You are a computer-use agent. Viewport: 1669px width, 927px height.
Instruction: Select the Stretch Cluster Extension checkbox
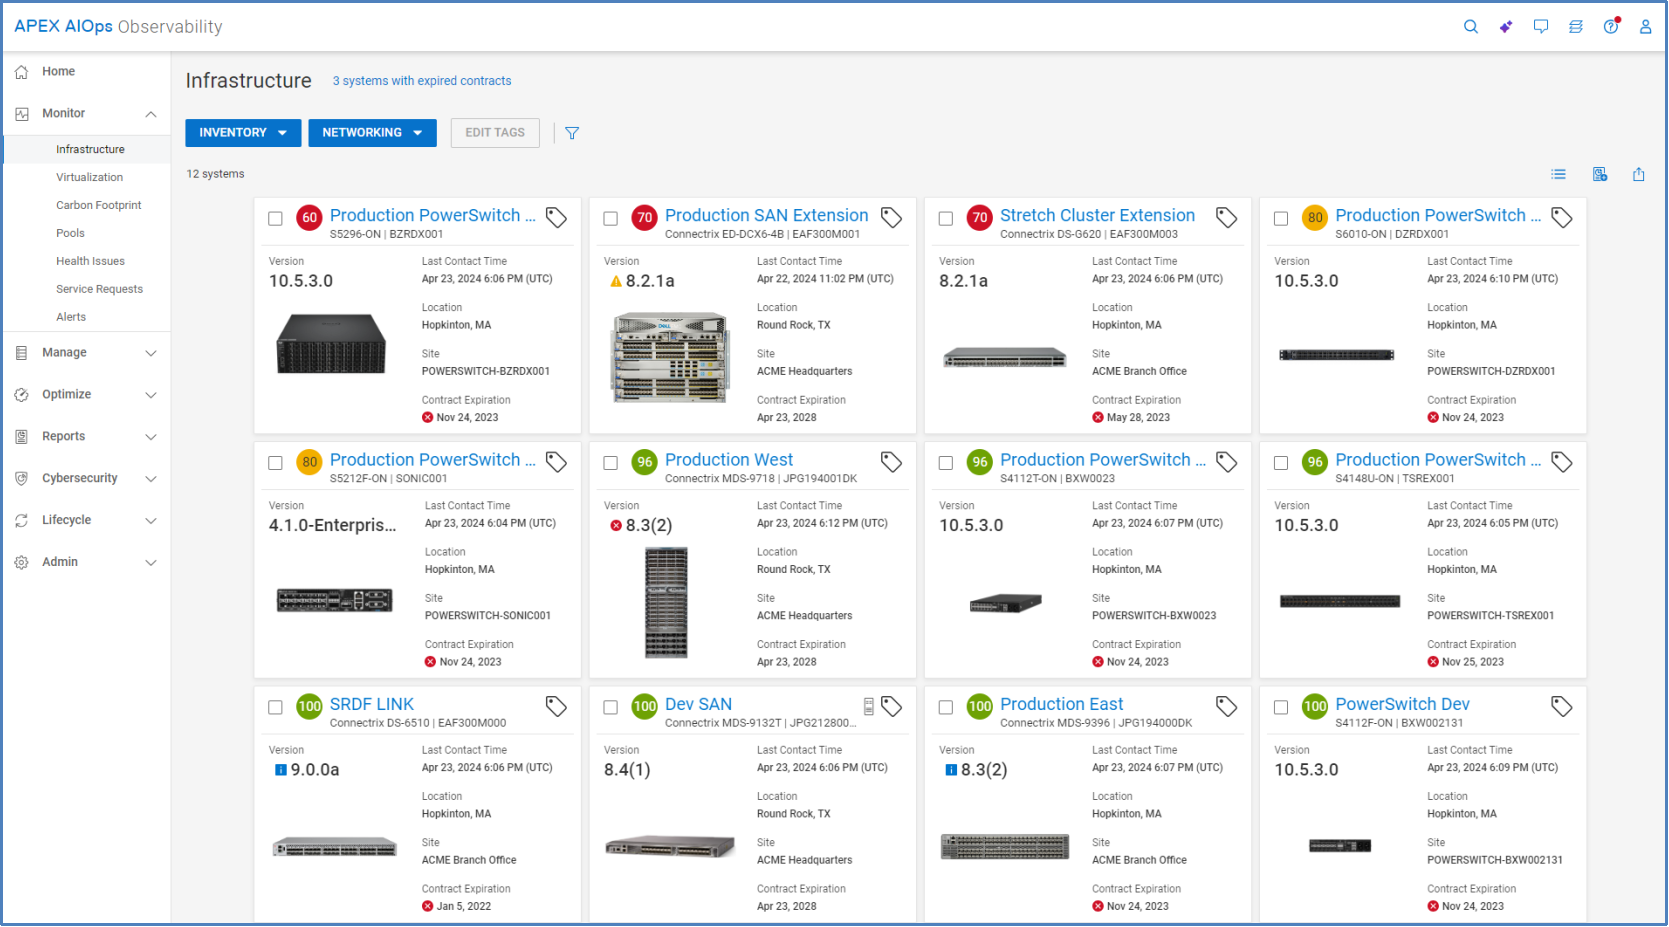click(945, 218)
